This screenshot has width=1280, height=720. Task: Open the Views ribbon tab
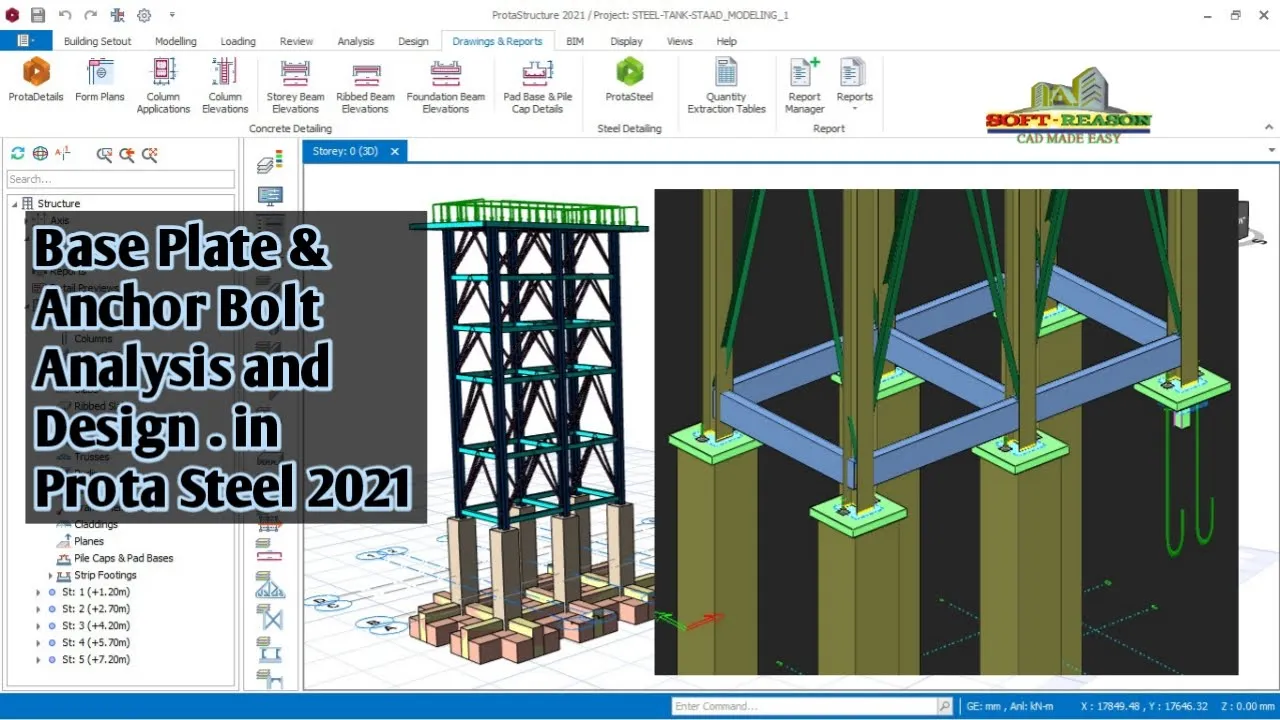[x=680, y=41]
